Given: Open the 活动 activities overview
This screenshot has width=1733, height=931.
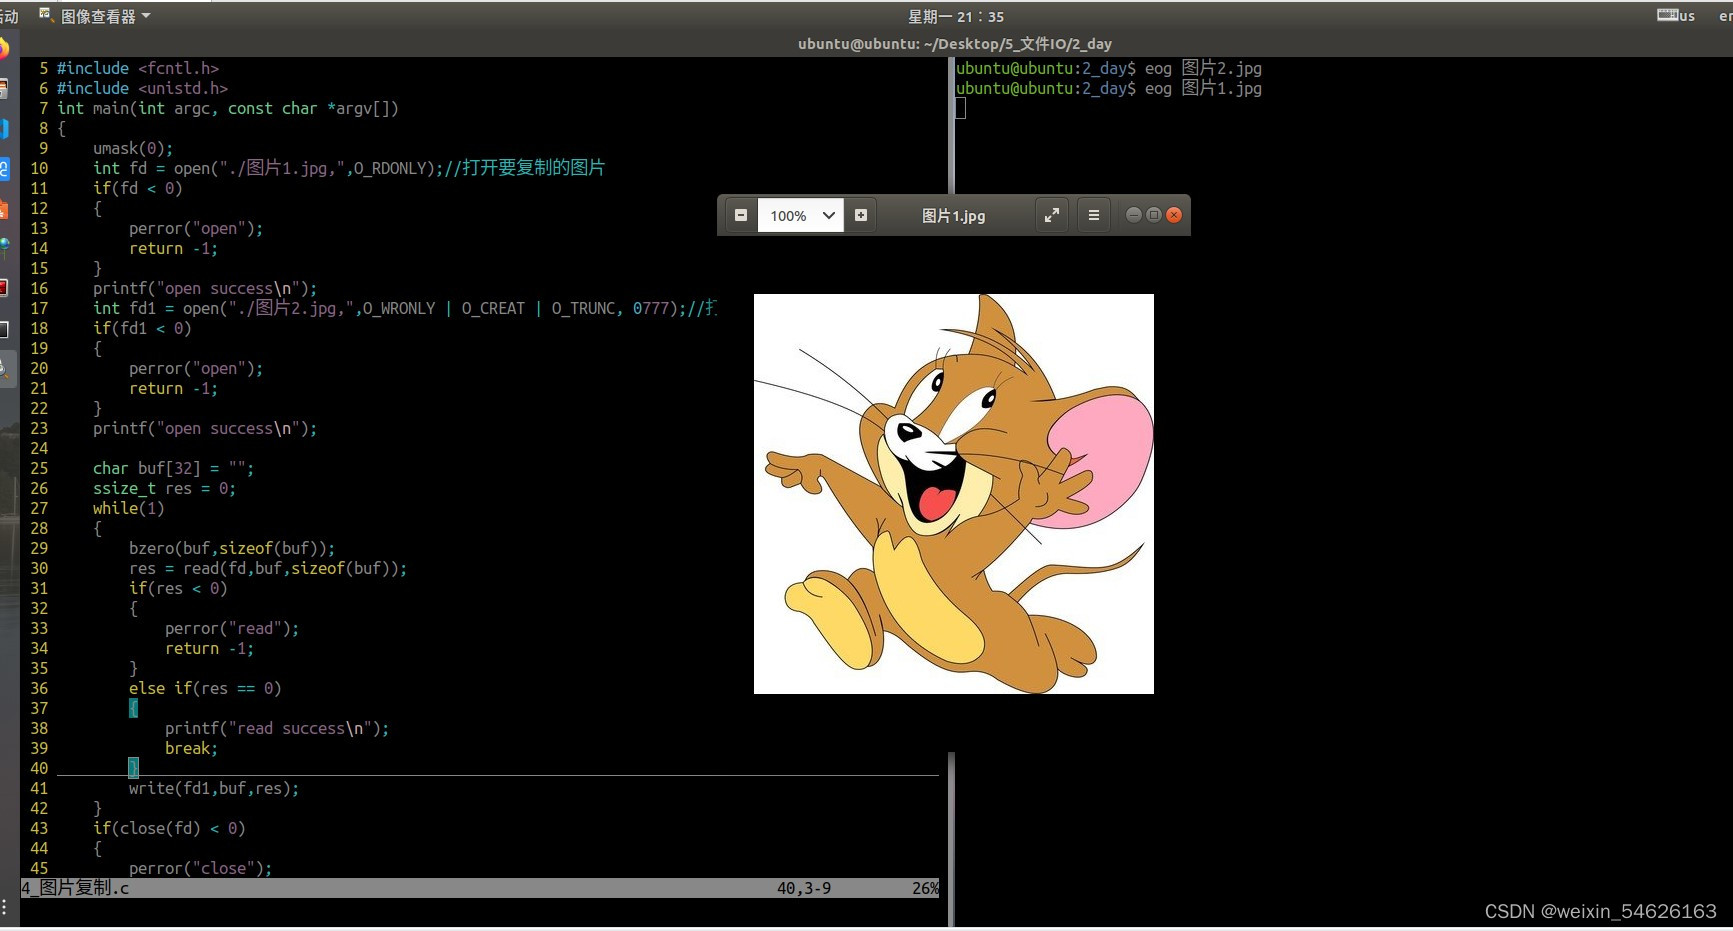Looking at the screenshot, I should point(9,16).
